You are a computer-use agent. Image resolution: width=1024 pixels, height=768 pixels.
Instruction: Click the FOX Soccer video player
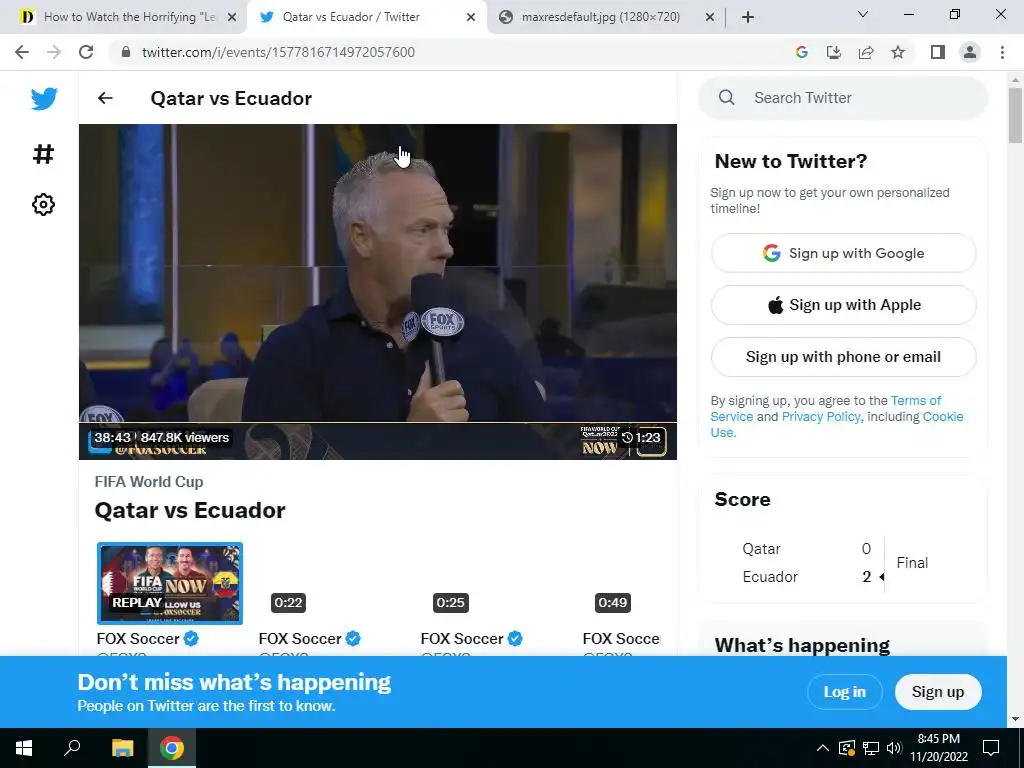tap(377, 292)
